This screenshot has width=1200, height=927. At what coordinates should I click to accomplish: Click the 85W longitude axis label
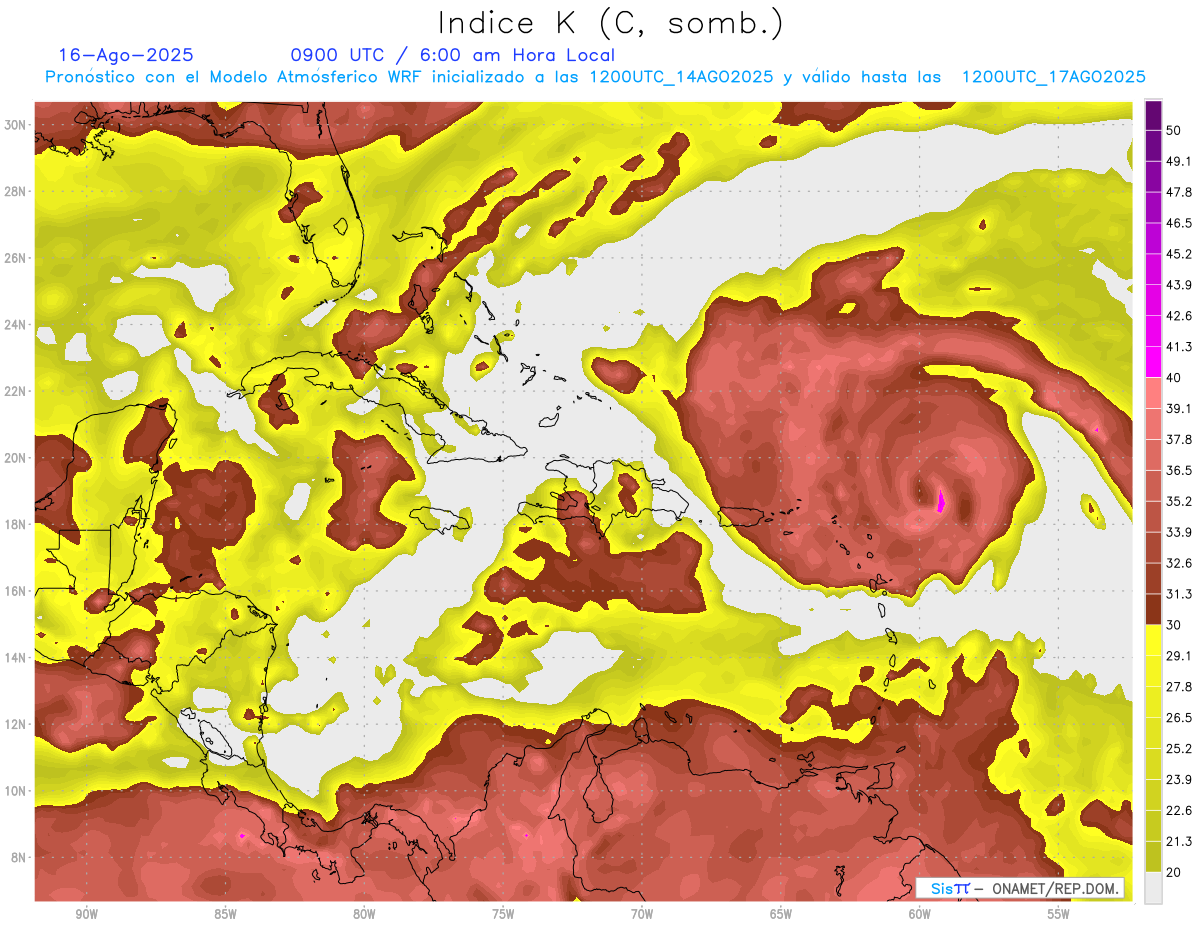(x=225, y=915)
